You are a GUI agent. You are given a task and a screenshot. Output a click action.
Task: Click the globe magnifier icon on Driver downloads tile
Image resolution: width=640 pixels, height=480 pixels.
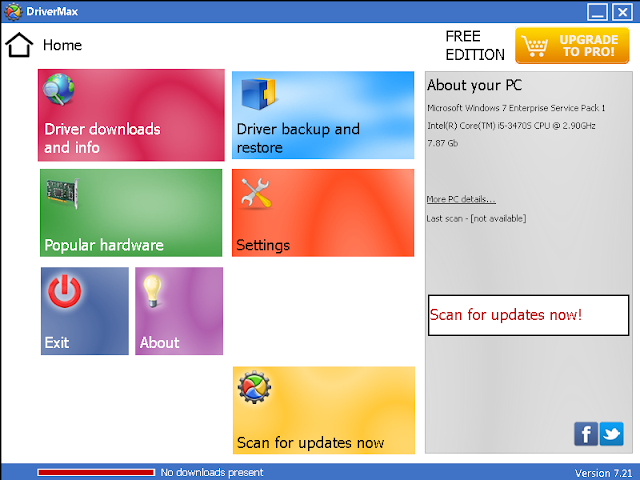tap(59, 89)
